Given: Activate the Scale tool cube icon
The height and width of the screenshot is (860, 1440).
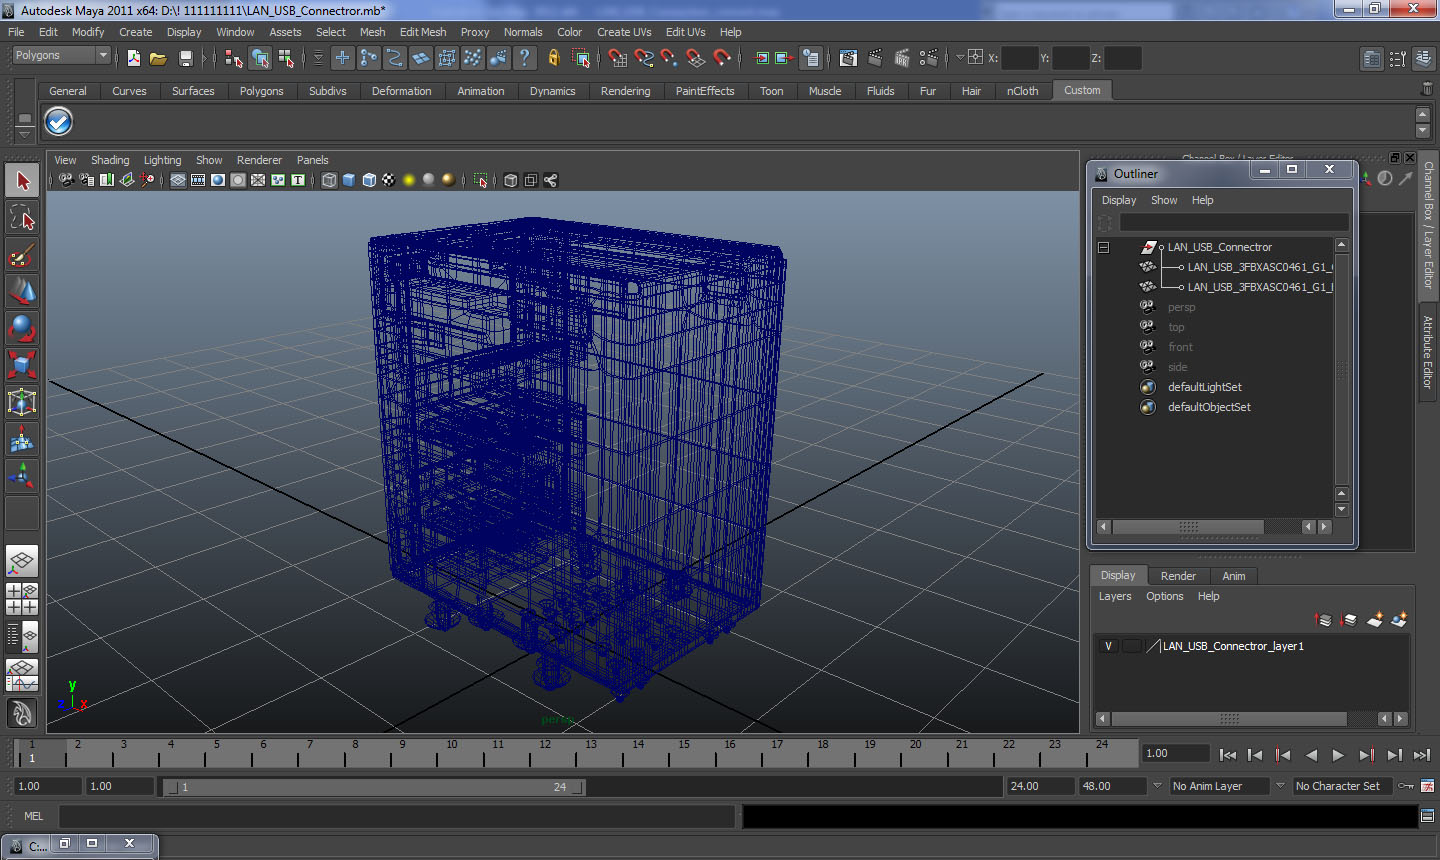Looking at the screenshot, I should click(x=22, y=365).
